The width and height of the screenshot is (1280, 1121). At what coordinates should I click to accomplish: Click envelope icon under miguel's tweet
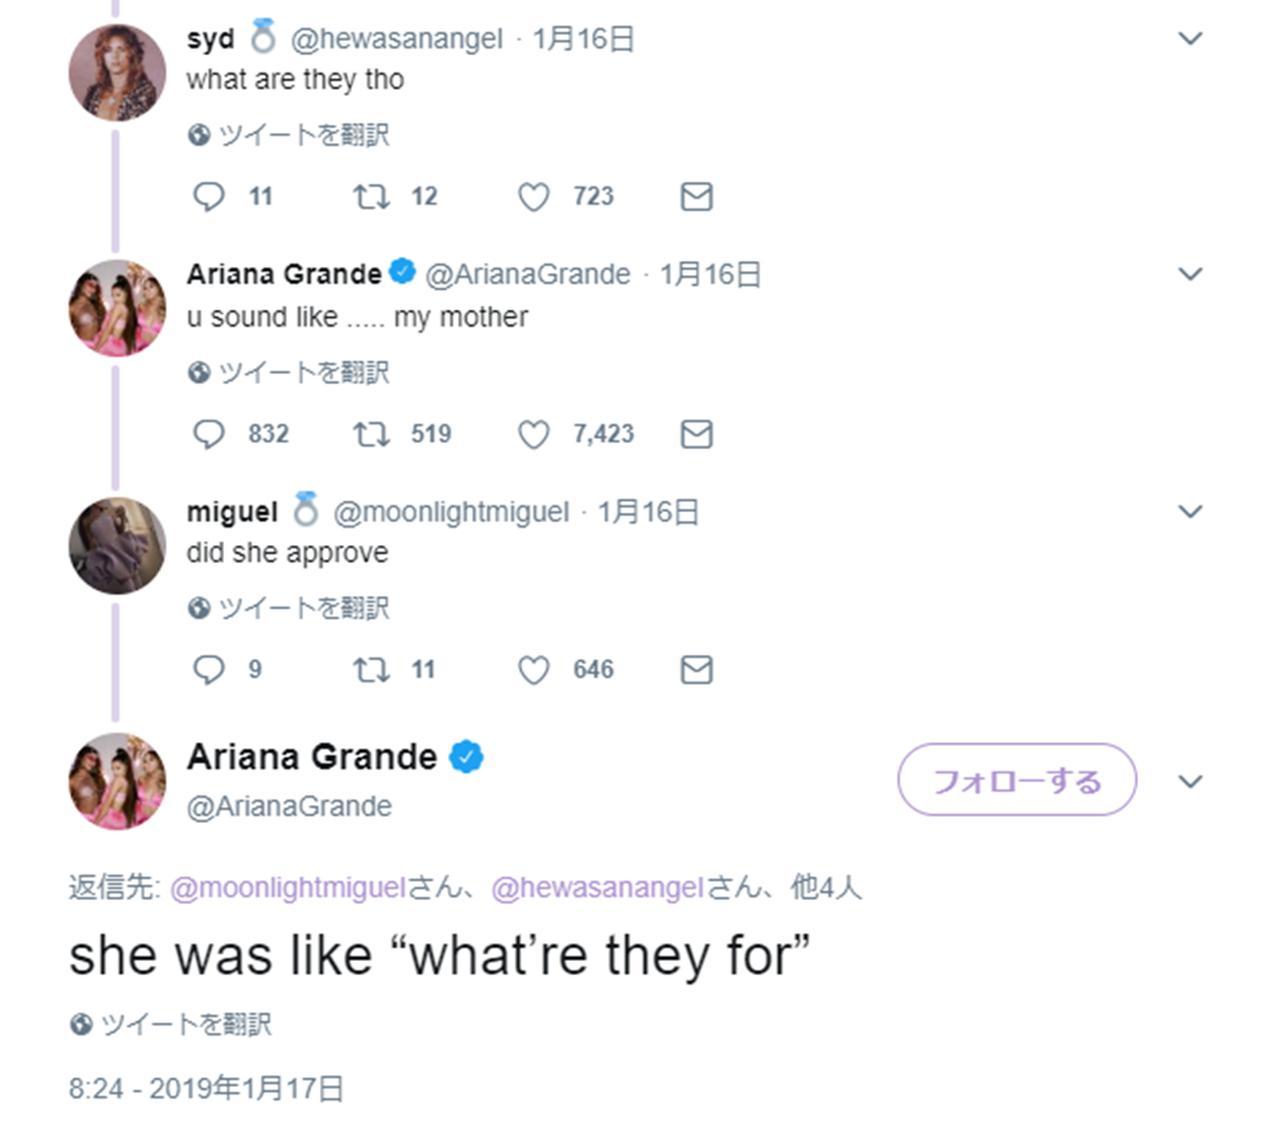tap(696, 669)
